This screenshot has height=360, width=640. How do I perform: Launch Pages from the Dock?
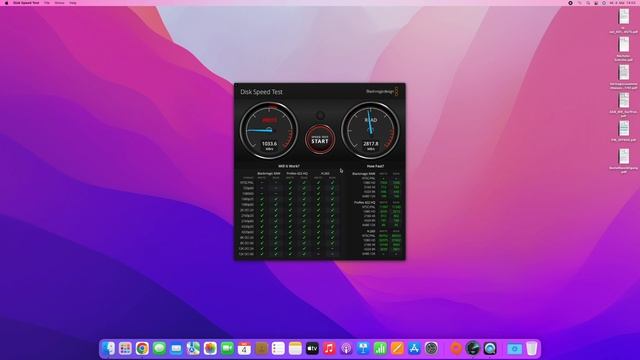pos(397,348)
